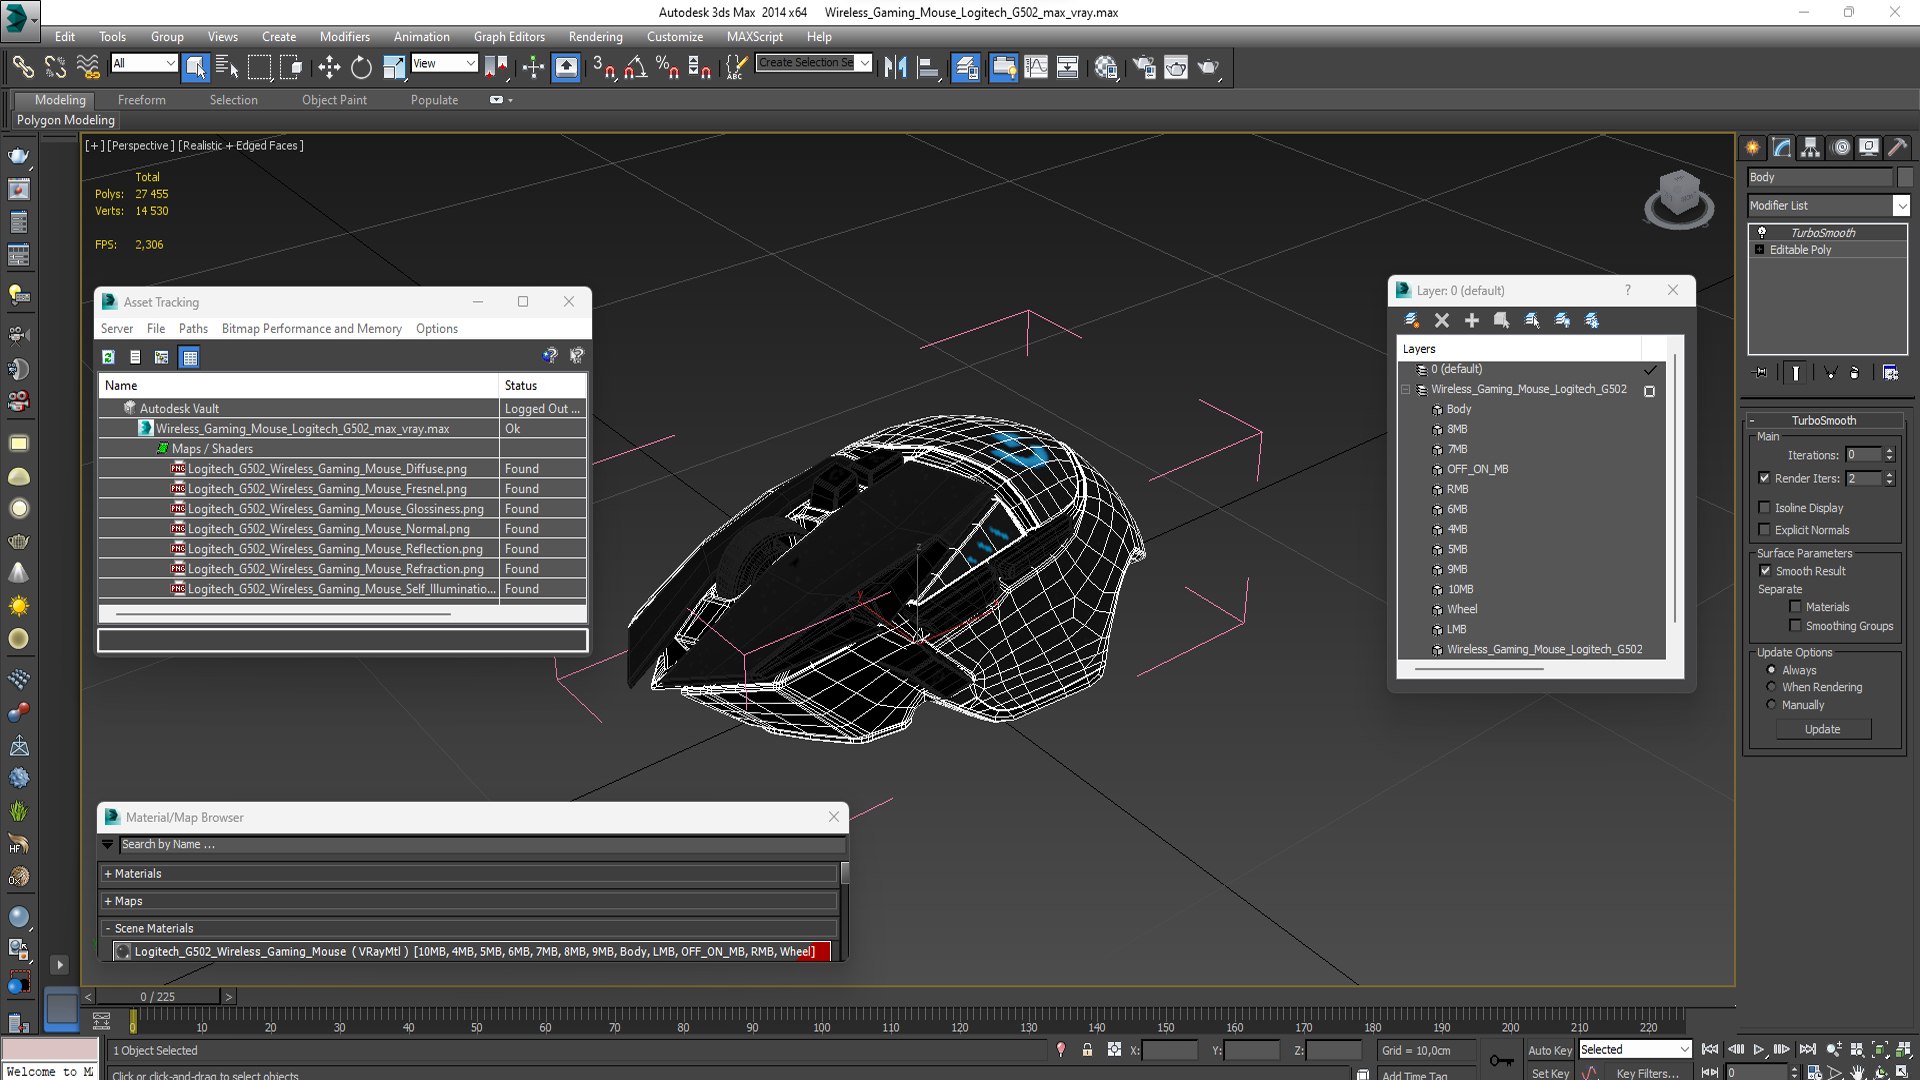Click the Mirror tool icon
This screenshot has width=1920, height=1080.
[x=895, y=67]
